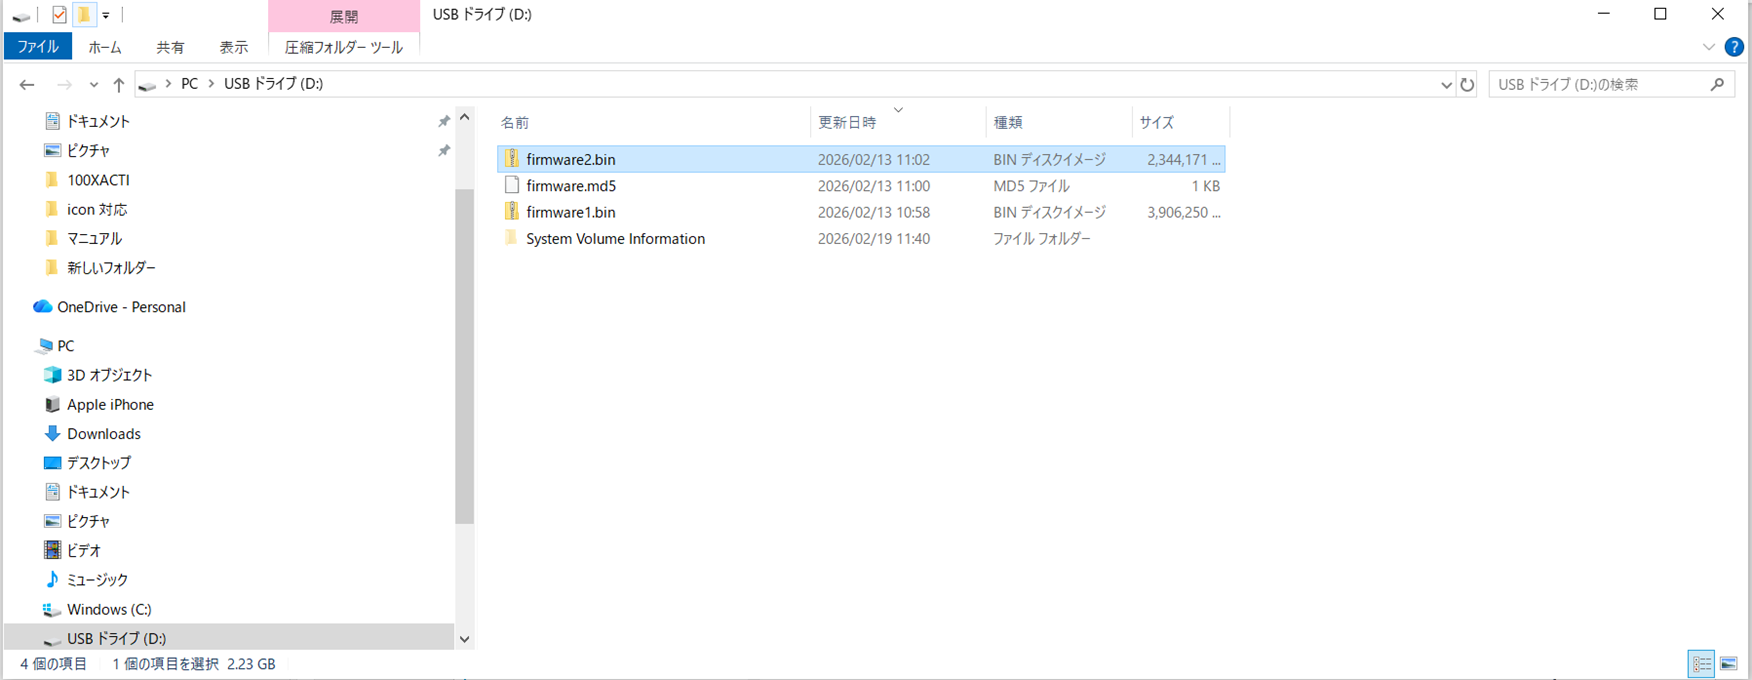This screenshot has height=680, width=1752.
Task: Open the ファイル menu tab
Action: 38,47
